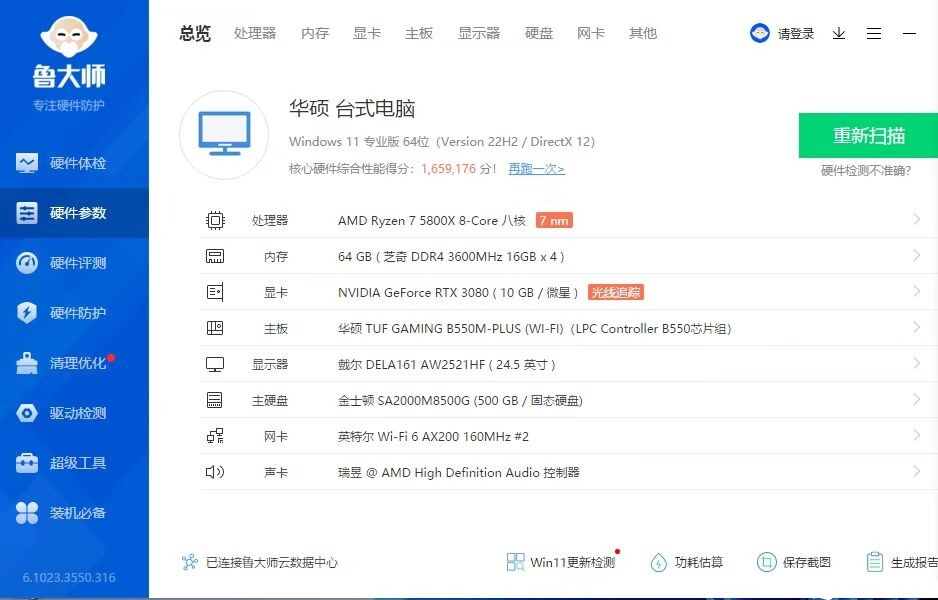Click the 华硕 TUF GAMING B550M-PLUS text
The width and height of the screenshot is (938, 600).
click(x=535, y=328)
